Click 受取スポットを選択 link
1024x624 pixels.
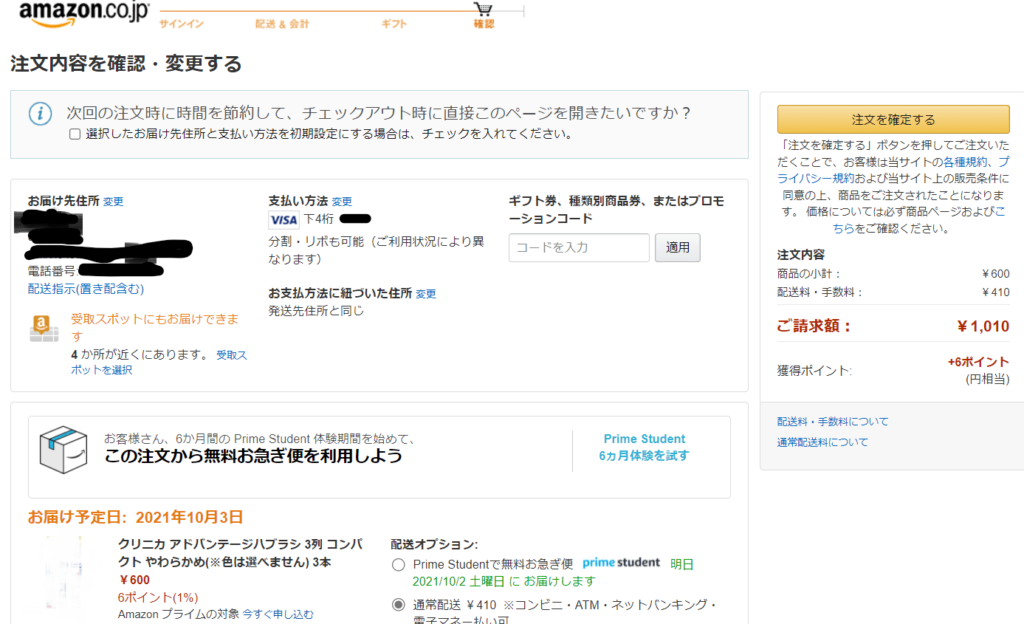point(159,362)
